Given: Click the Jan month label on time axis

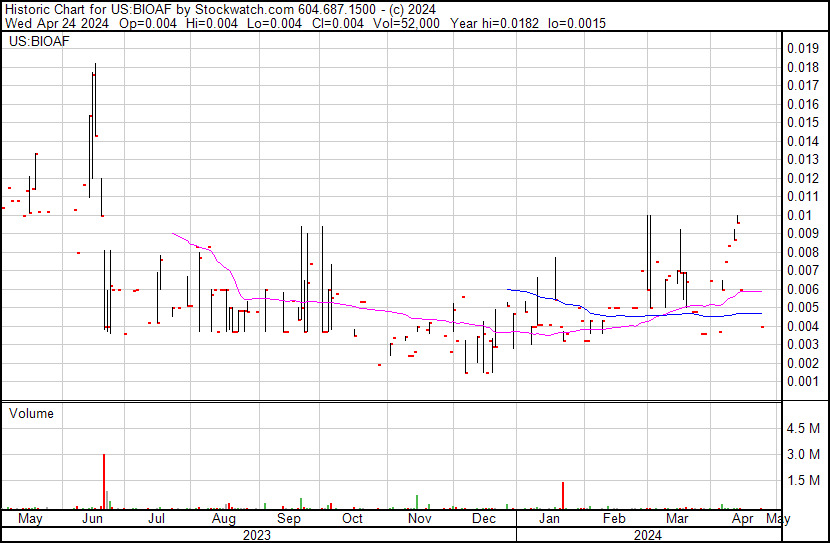Looking at the screenshot, I should pyautogui.click(x=549, y=518).
